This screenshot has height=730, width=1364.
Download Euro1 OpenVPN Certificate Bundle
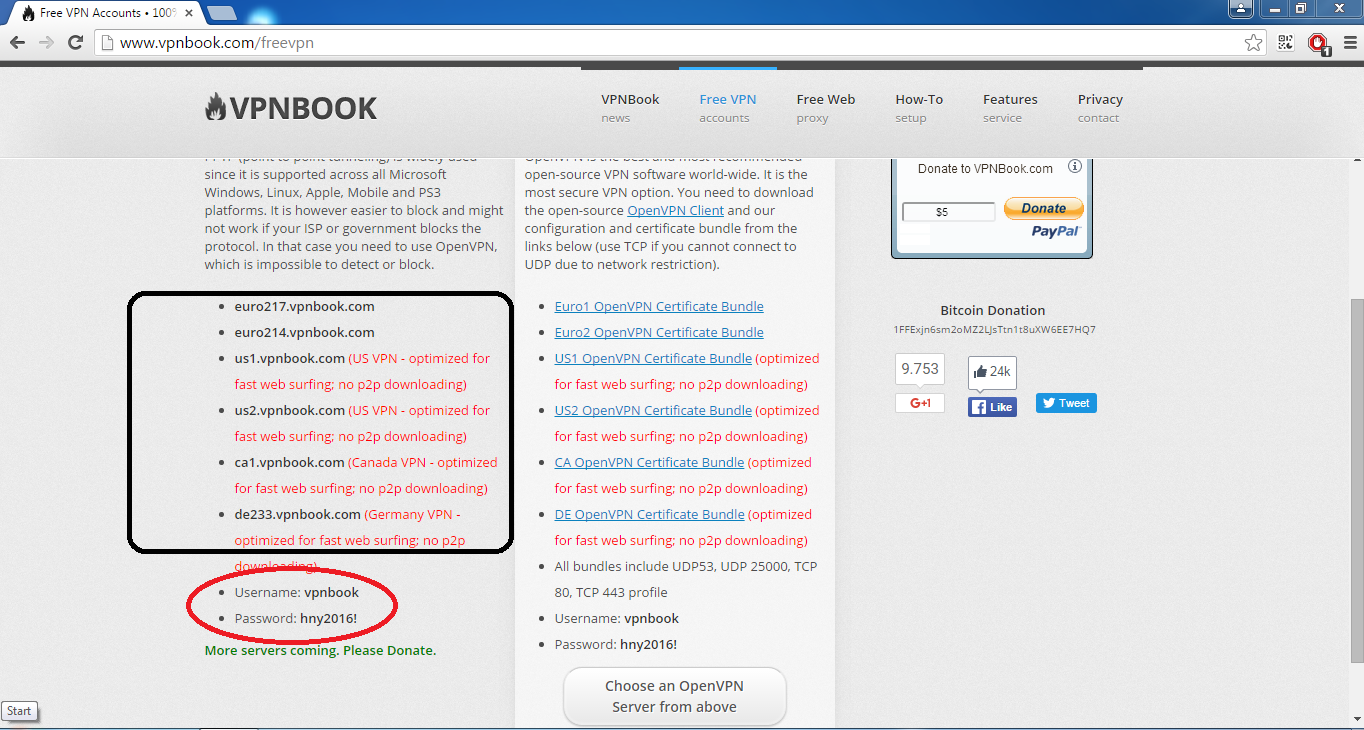click(x=659, y=307)
